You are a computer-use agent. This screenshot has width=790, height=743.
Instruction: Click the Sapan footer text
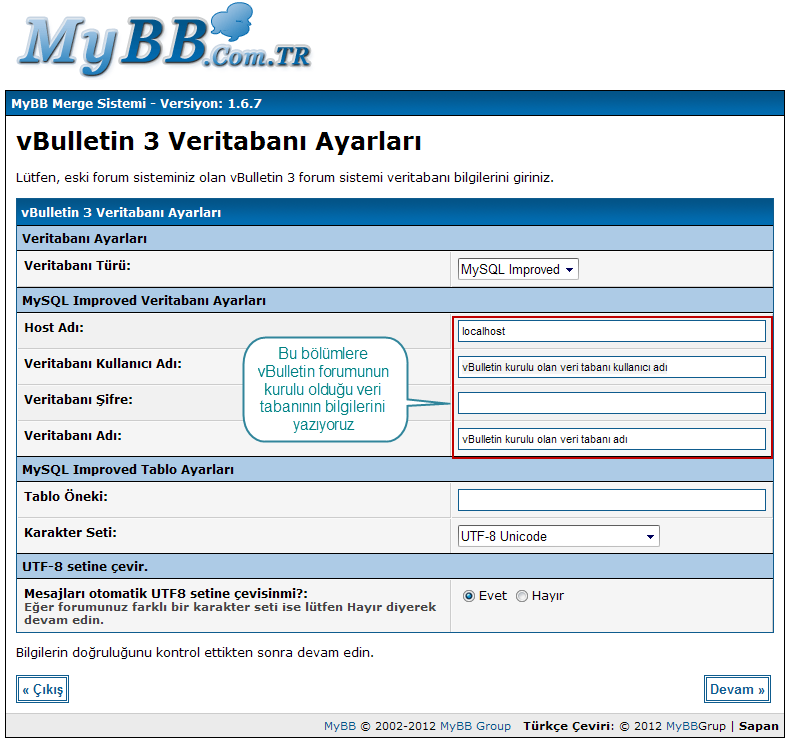pyautogui.click(x=758, y=726)
